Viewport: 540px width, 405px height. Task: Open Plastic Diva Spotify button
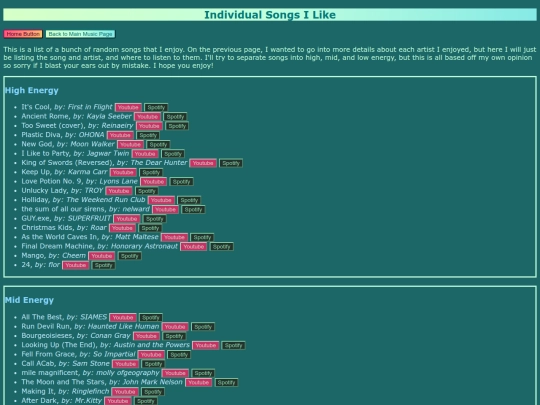pos(148,135)
